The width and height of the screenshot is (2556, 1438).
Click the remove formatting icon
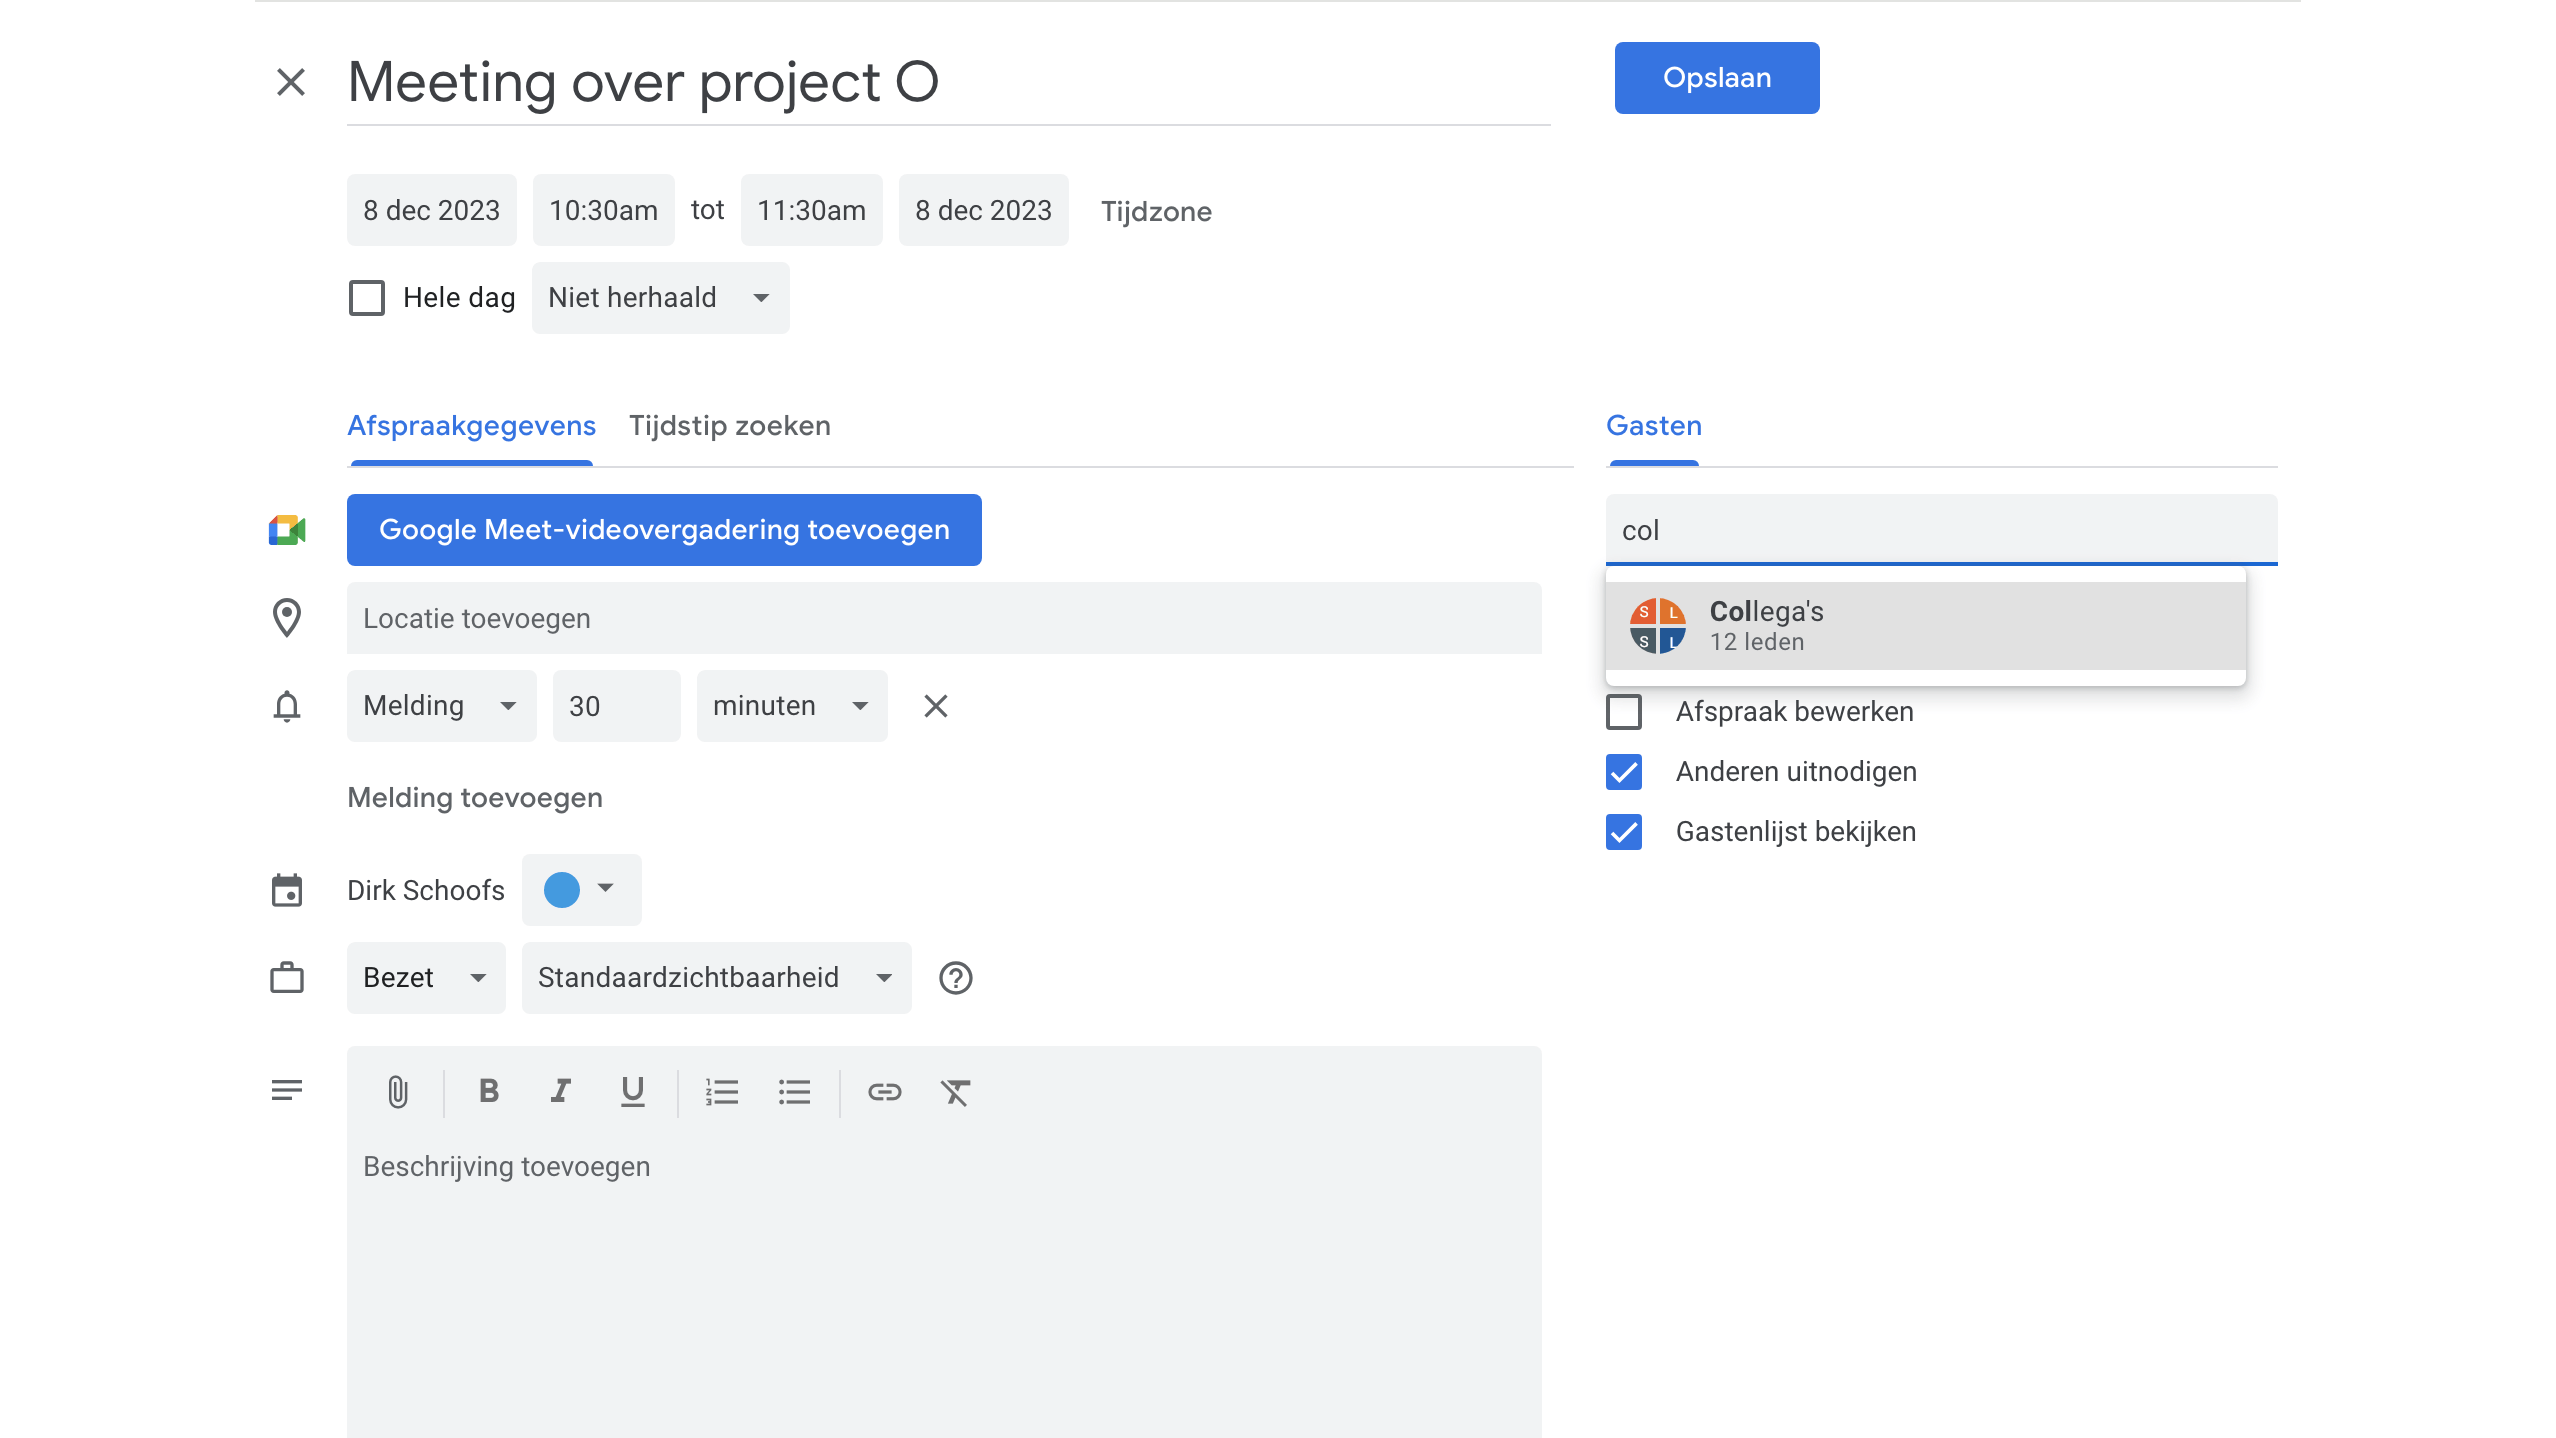click(955, 1092)
